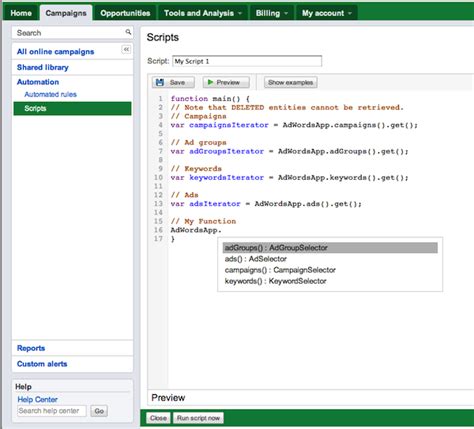
Task: Click the Preview panel heading
Action: point(168,398)
